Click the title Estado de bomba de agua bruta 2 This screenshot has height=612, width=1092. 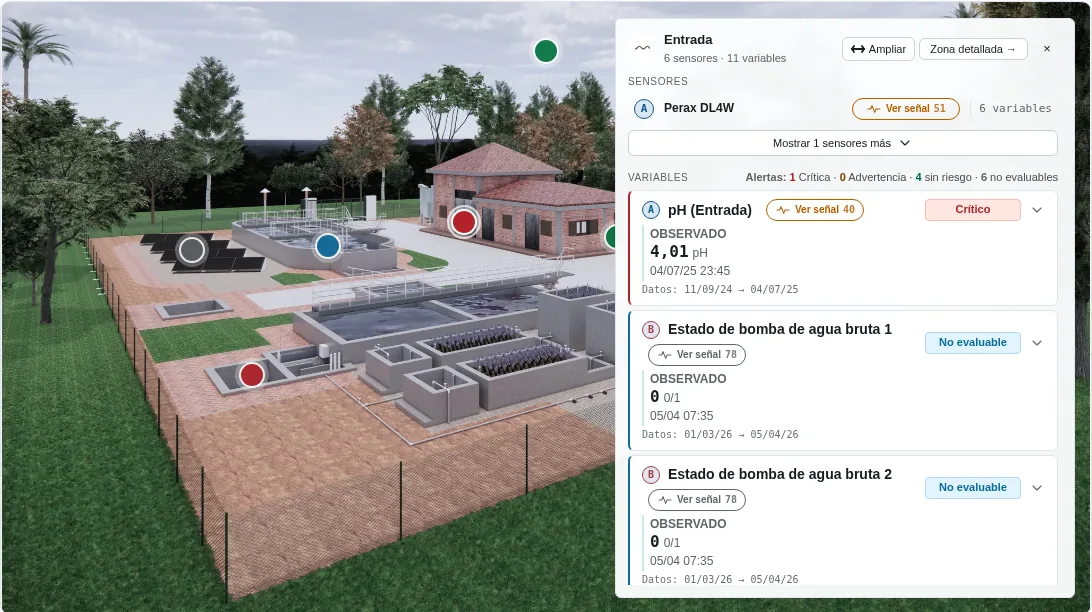[780, 474]
